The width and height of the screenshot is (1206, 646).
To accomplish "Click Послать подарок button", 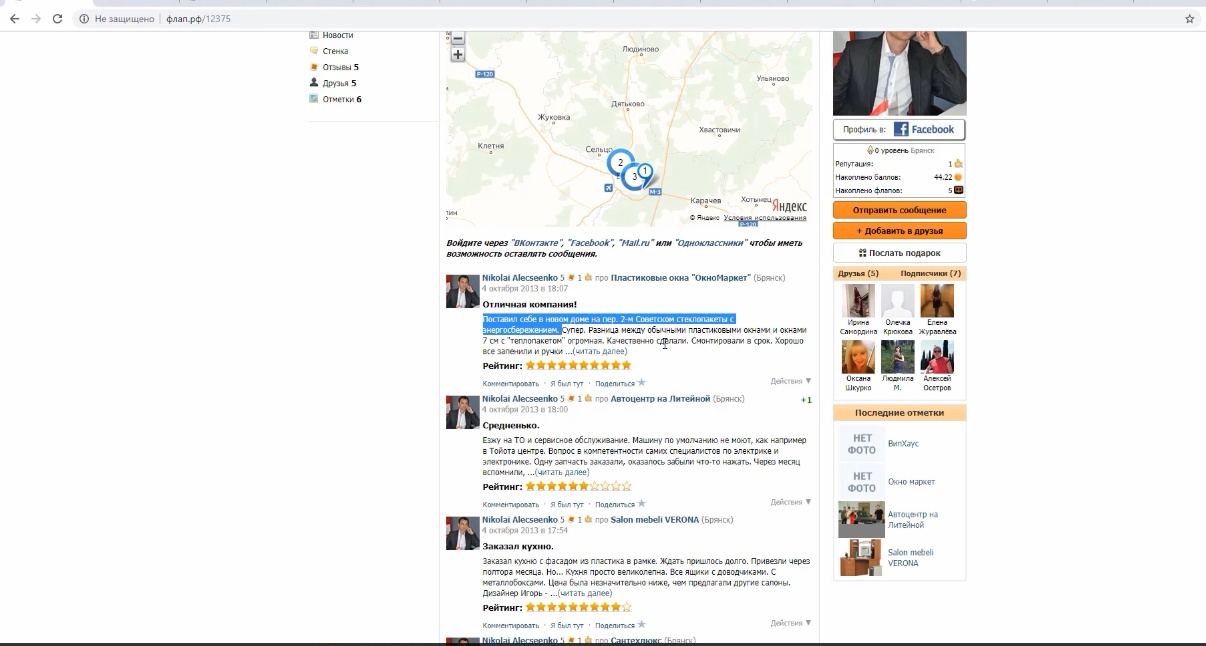I will pyautogui.click(x=899, y=253).
